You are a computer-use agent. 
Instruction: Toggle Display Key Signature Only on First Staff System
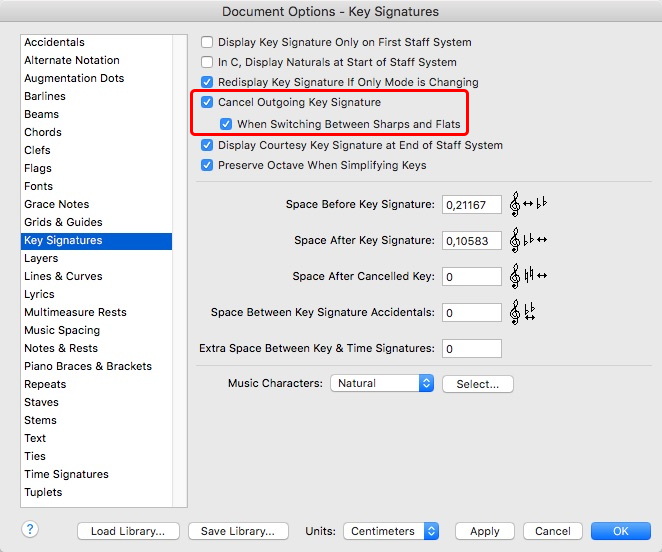pos(207,43)
